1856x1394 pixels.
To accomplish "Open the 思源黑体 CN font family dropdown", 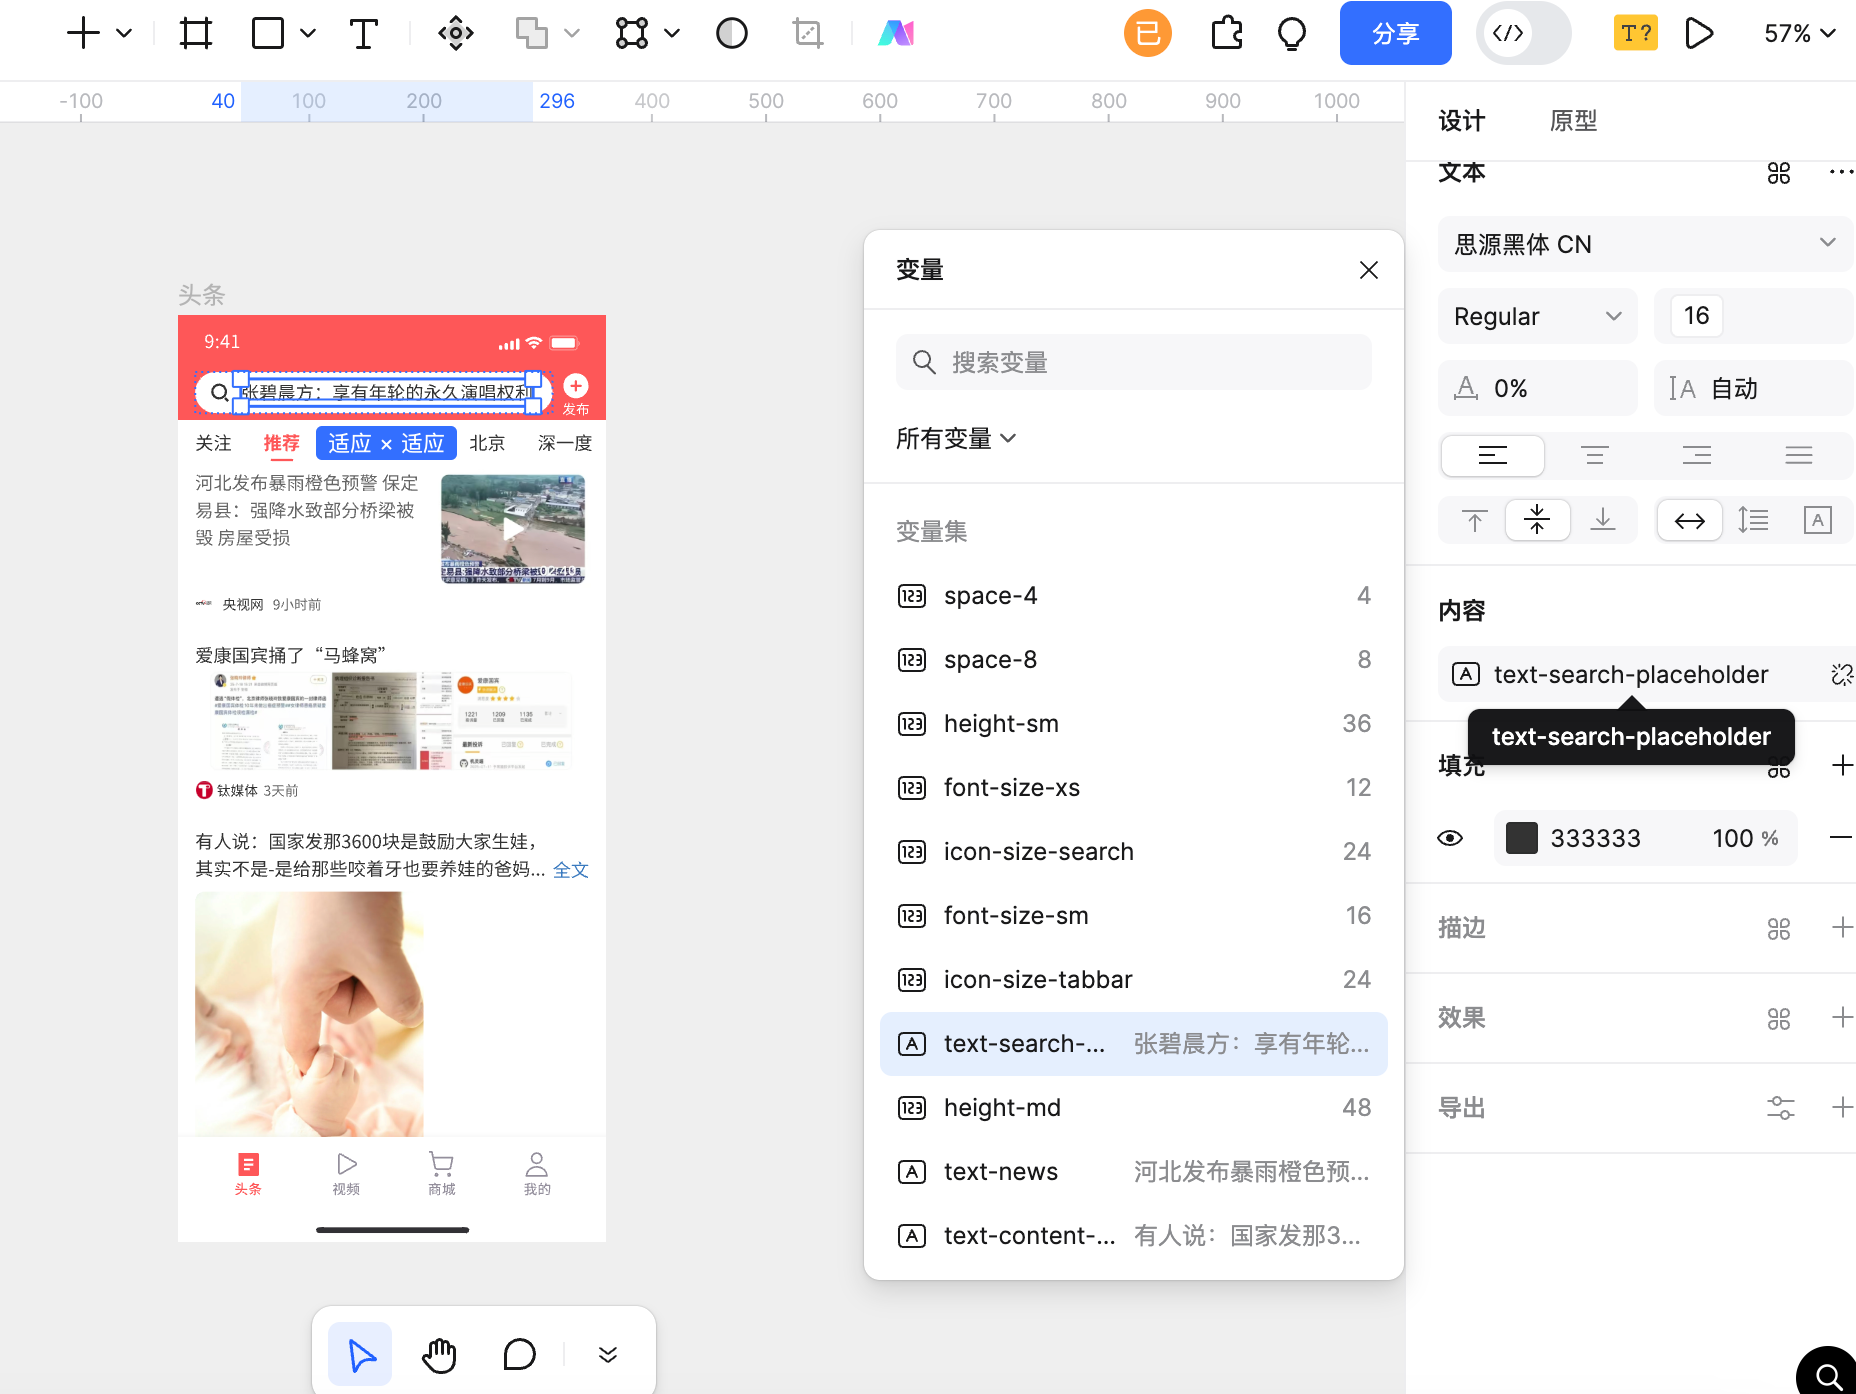I will point(1645,244).
